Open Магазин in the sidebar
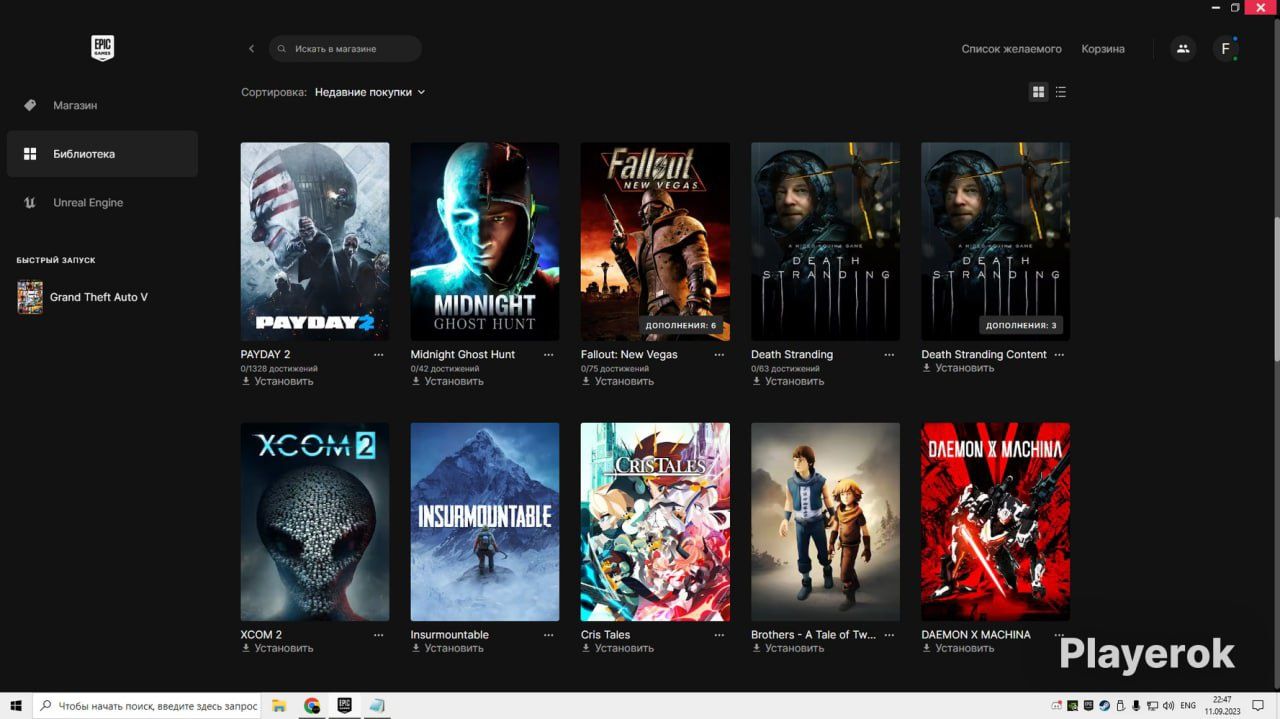 pyautogui.click(x=102, y=105)
